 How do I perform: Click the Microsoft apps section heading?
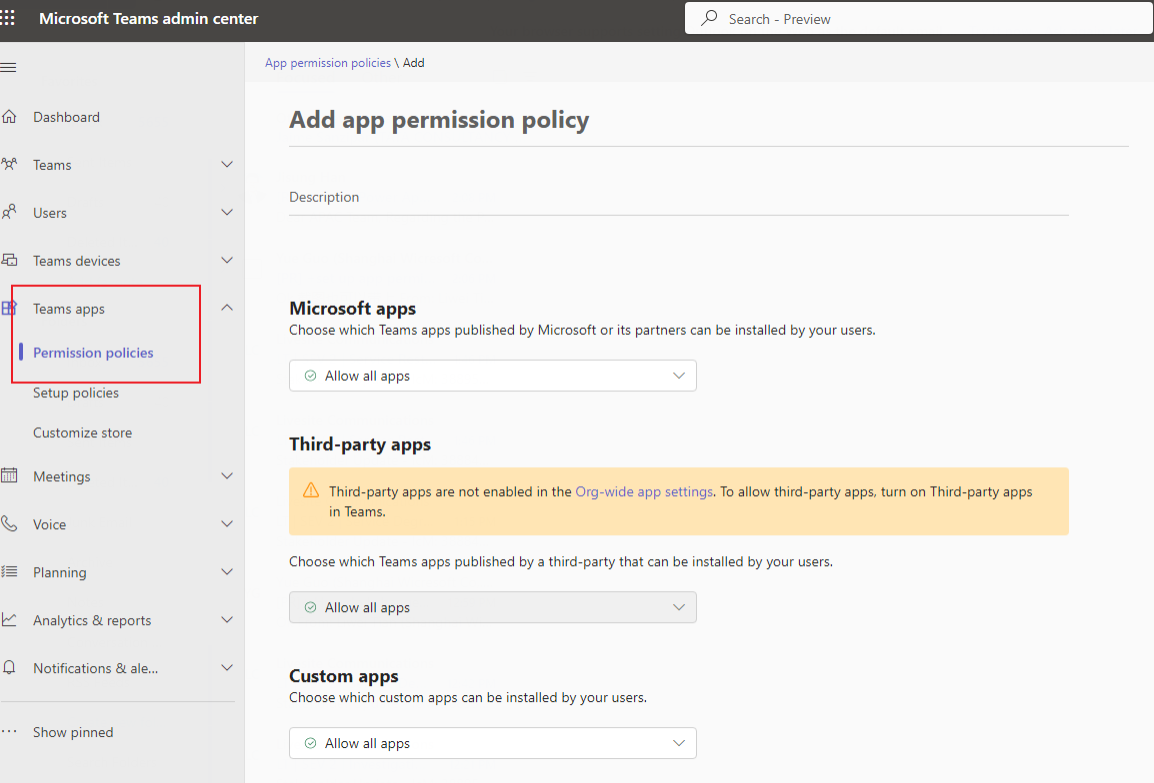tap(353, 308)
